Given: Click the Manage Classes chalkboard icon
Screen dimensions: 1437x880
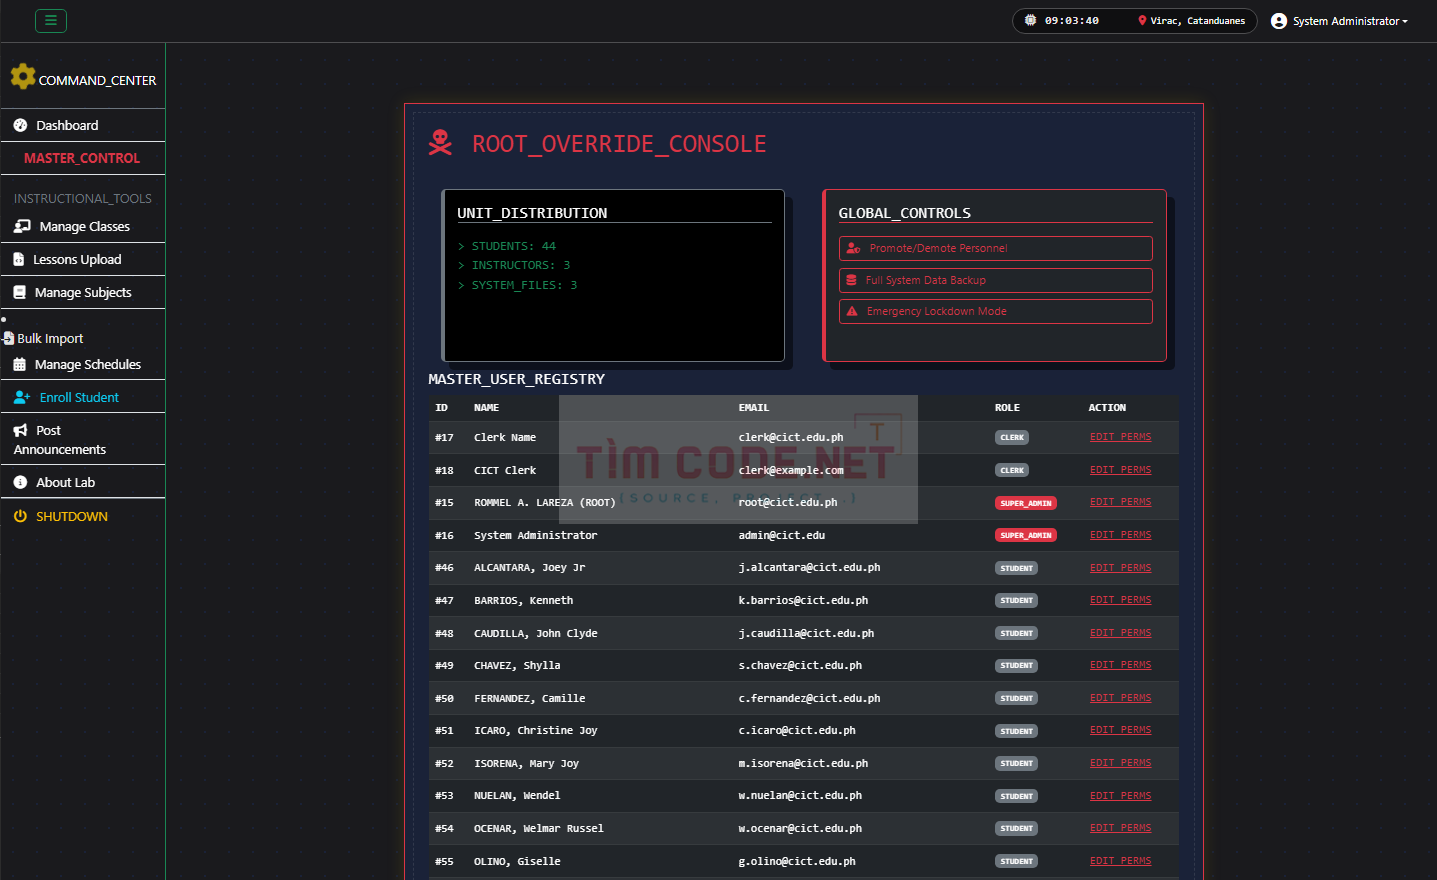Looking at the screenshot, I should tap(22, 227).
